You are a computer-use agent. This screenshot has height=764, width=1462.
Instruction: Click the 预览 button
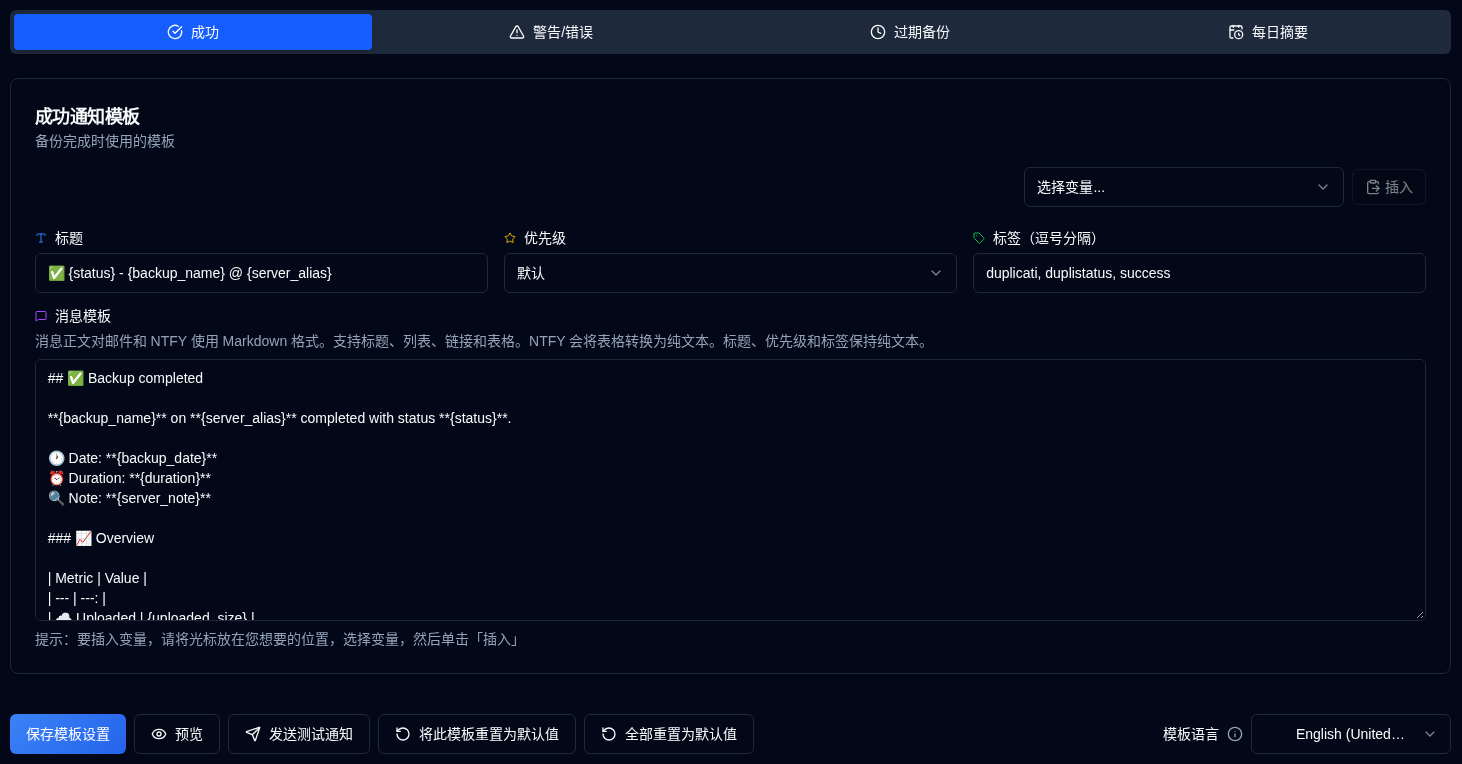coord(177,734)
